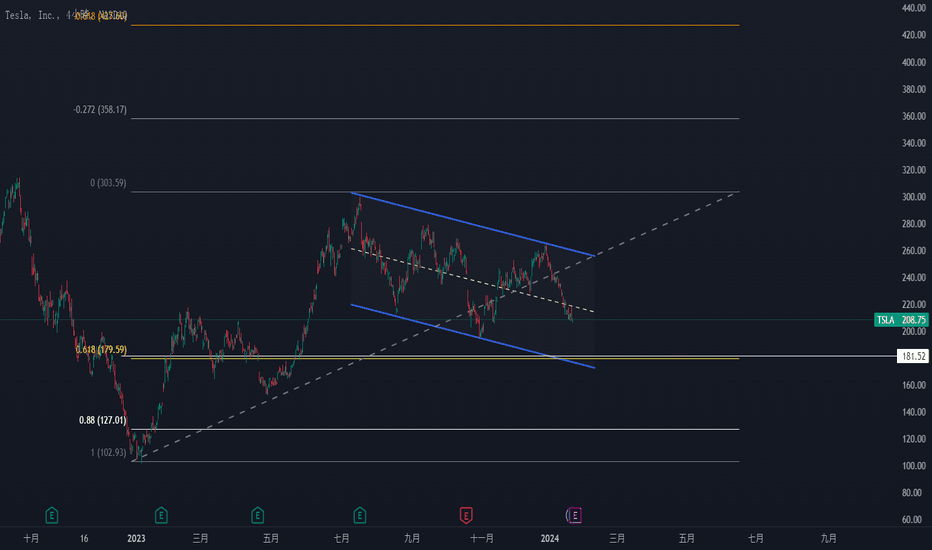Screen dimensions: 932x550
Task: Select the 0.618 (179.59) Fibonacci label
Action: 101,349
